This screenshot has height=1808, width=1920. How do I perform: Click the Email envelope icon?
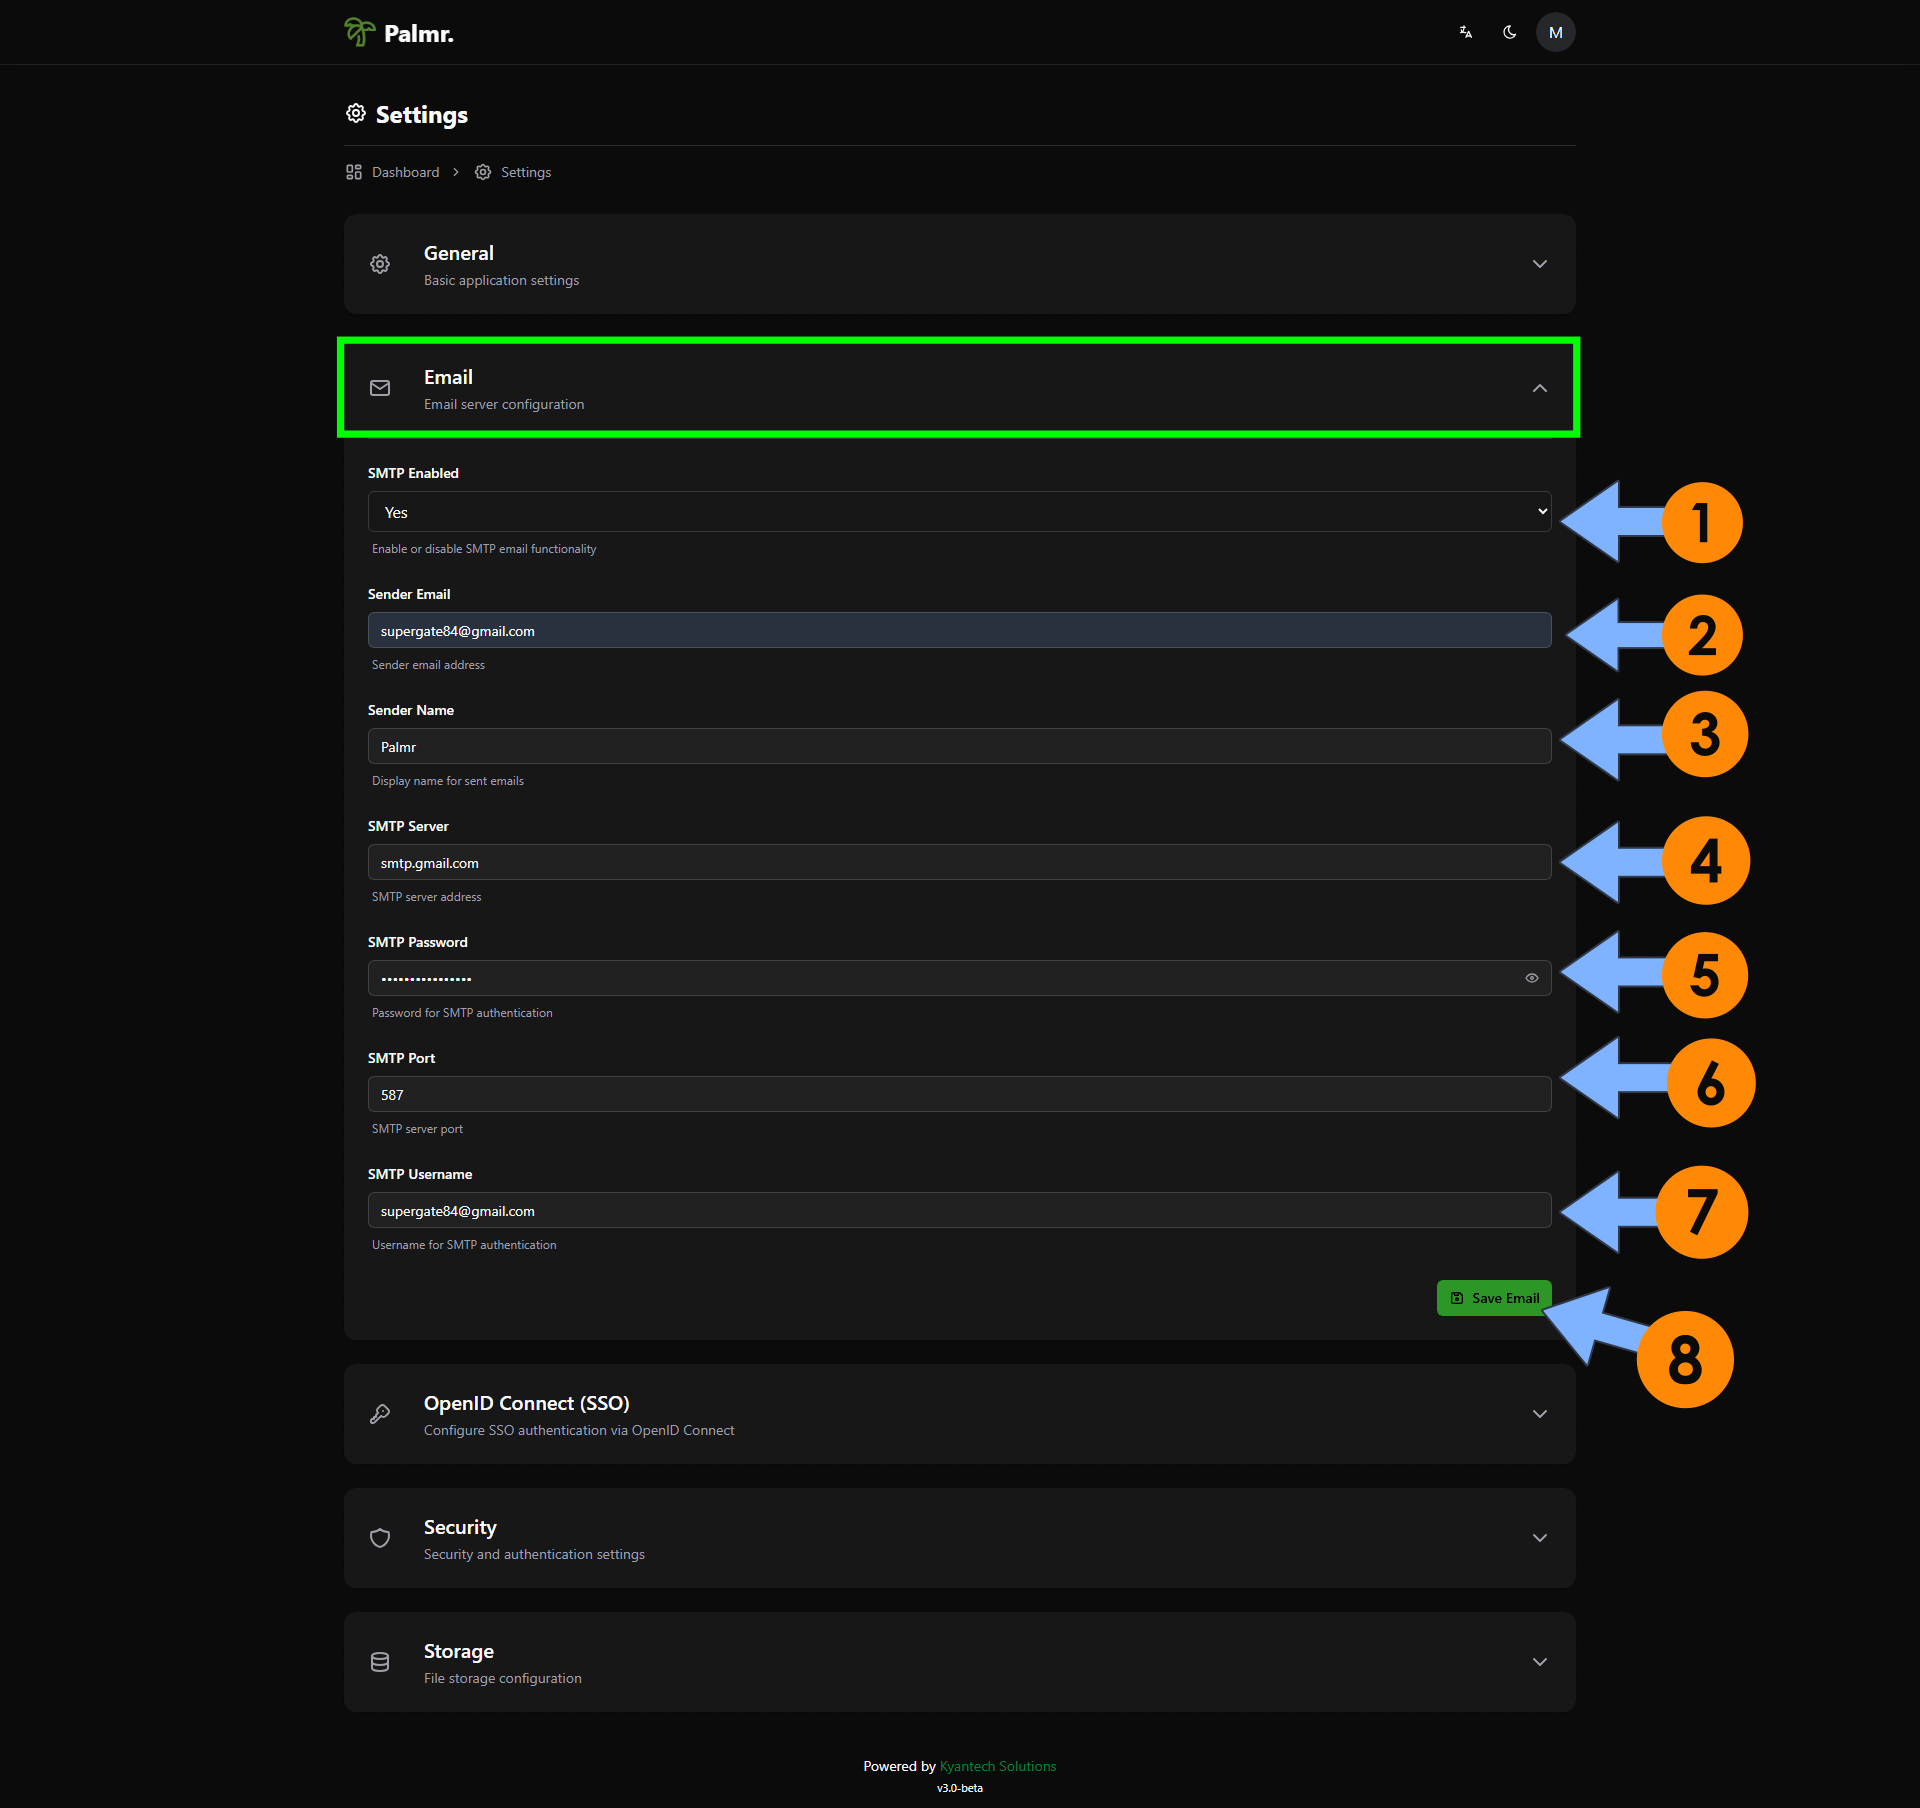tap(380, 388)
